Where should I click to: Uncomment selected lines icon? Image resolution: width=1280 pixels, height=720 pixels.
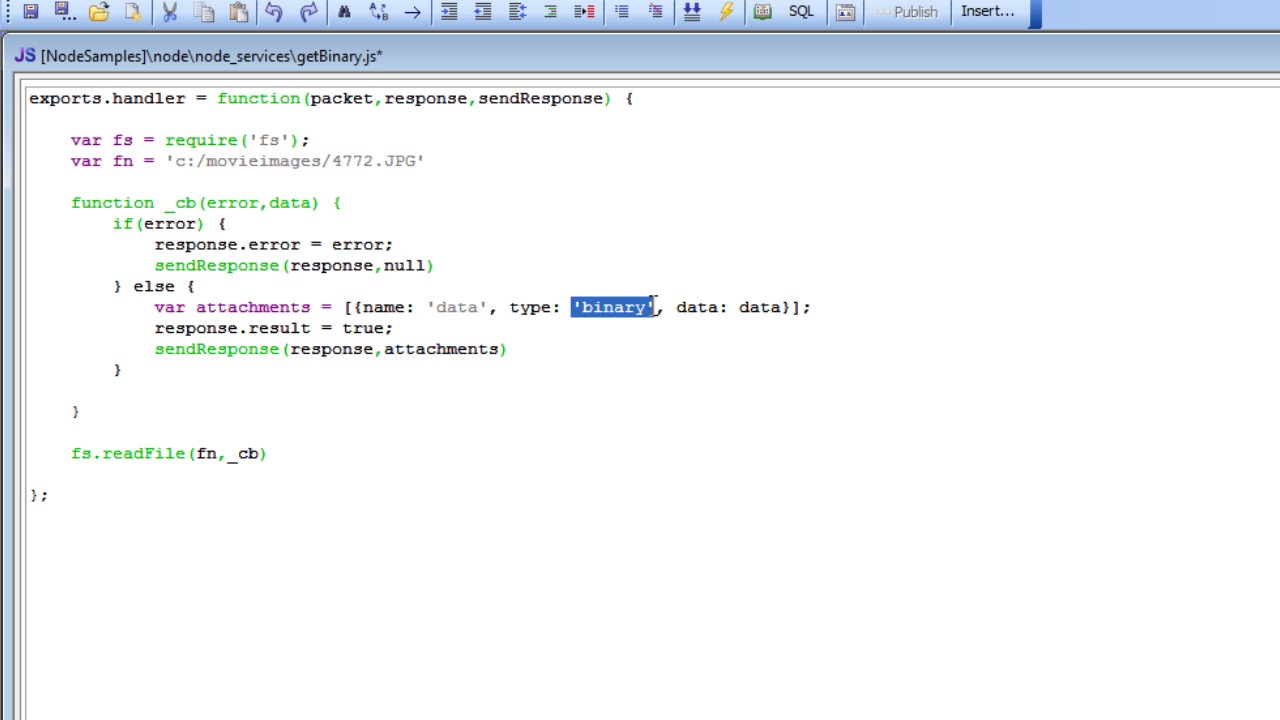(x=655, y=12)
